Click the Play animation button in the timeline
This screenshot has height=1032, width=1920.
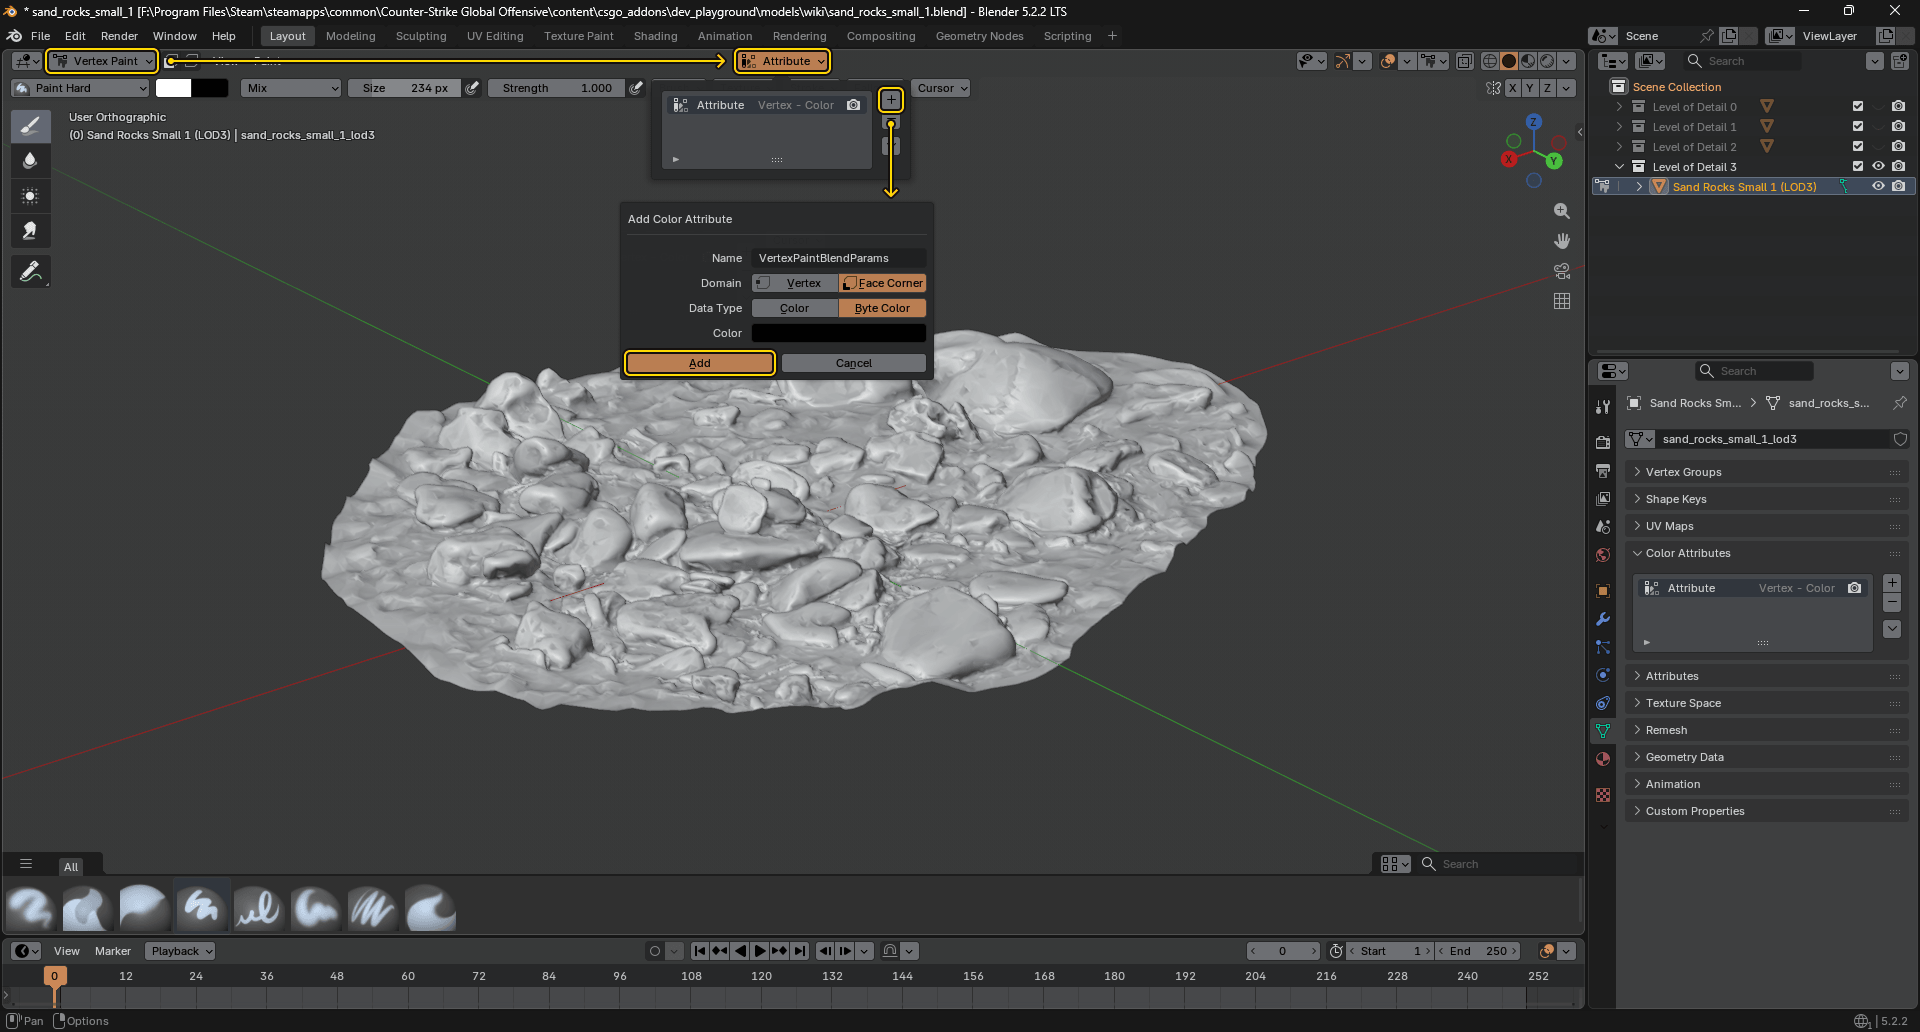click(x=760, y=951)
